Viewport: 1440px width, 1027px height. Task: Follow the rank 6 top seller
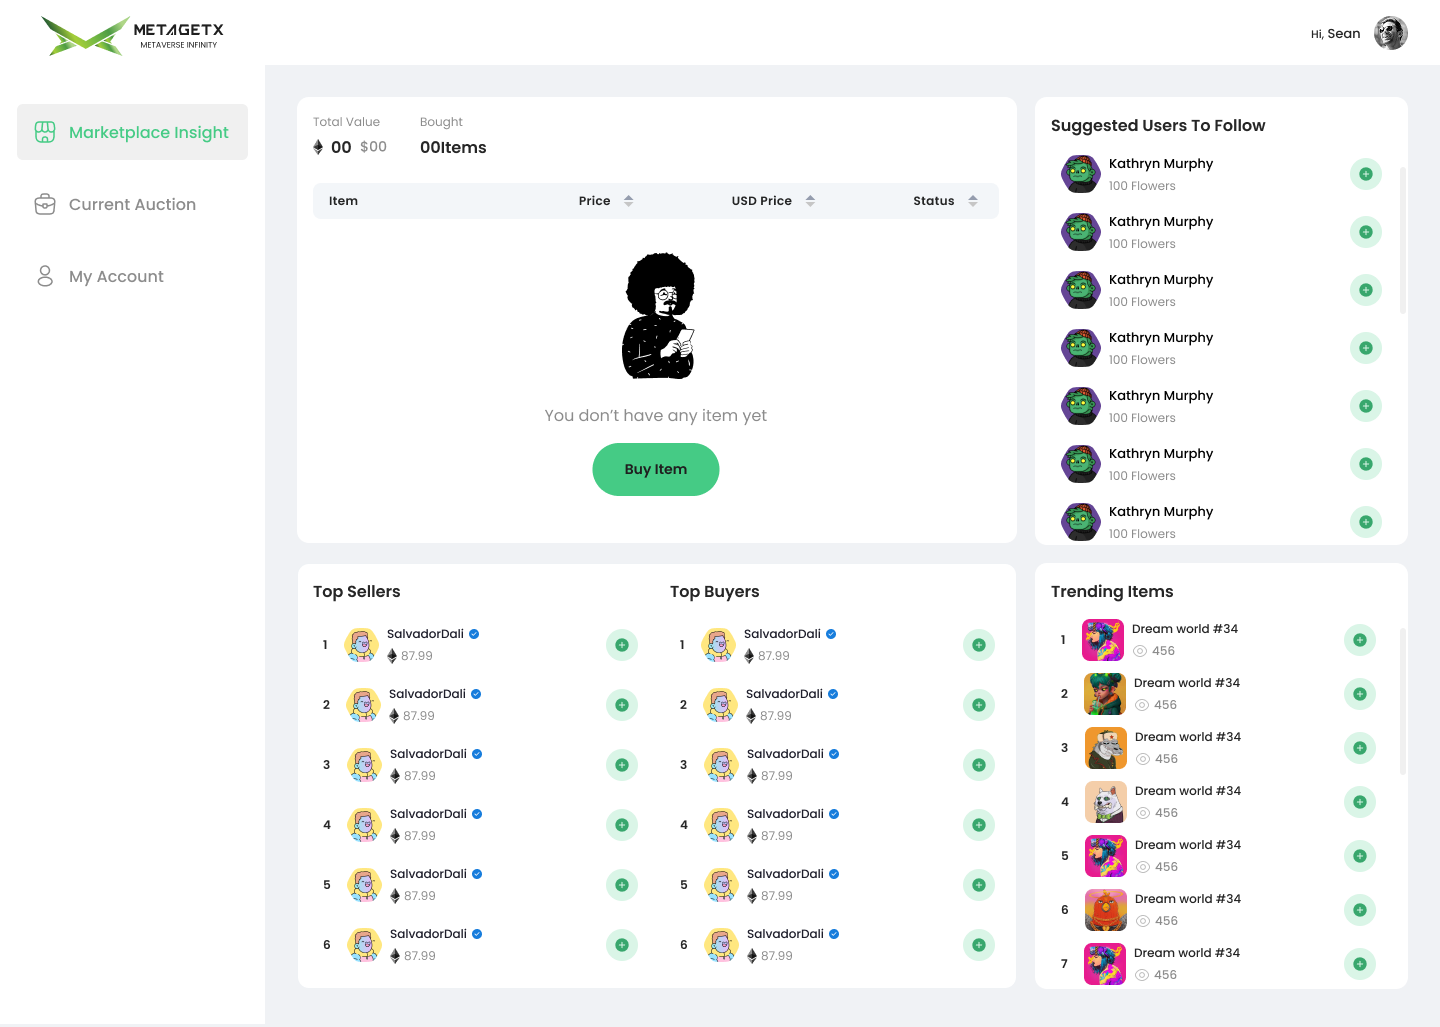[x=621, y=945]
